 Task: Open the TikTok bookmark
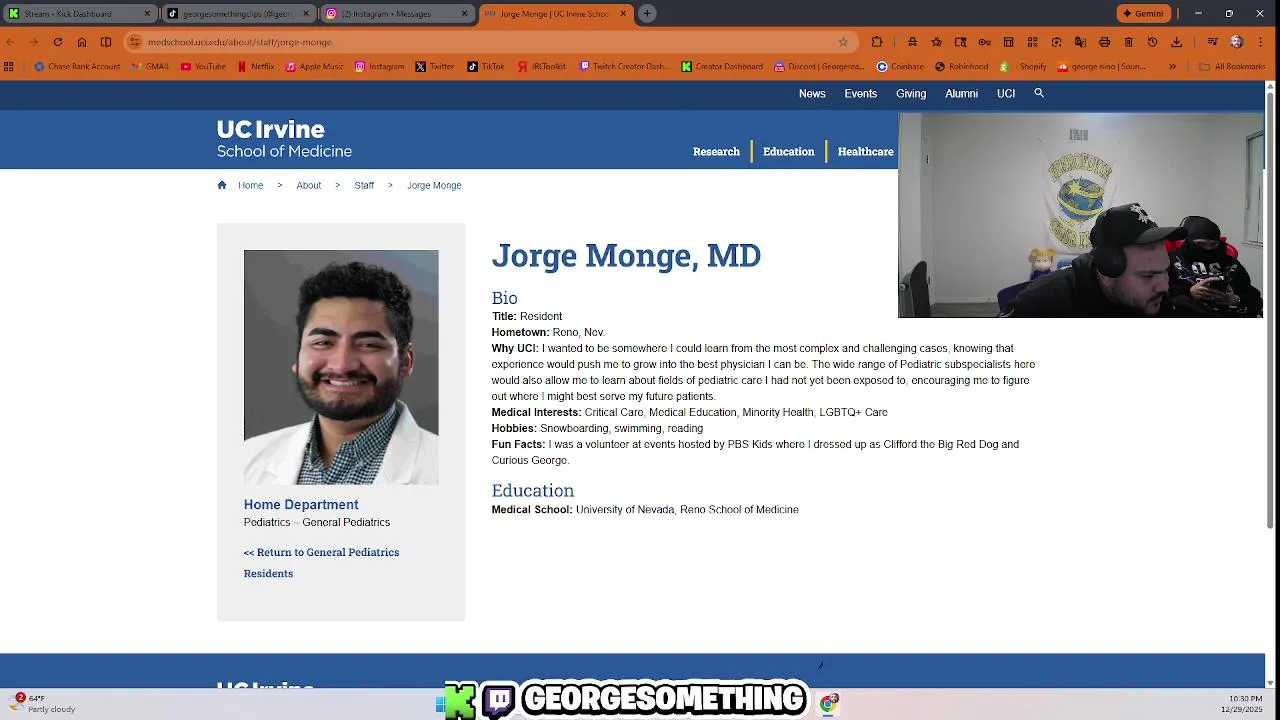[486, 67]
